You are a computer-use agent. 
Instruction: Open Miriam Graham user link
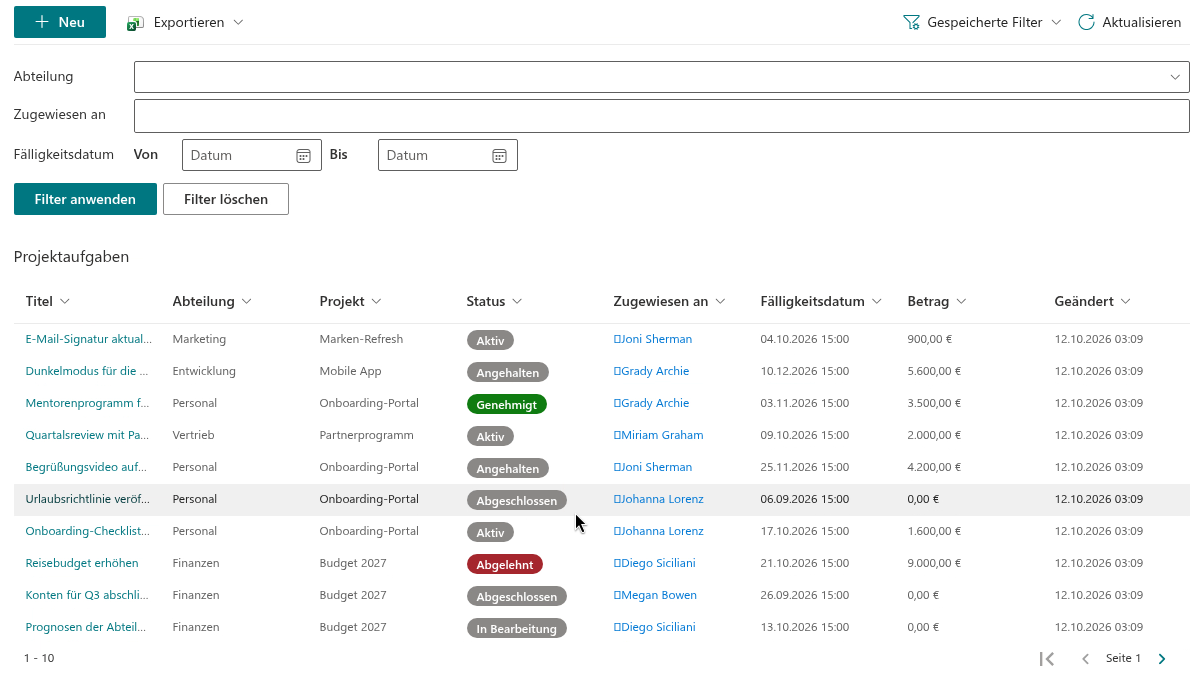[658, 435]
